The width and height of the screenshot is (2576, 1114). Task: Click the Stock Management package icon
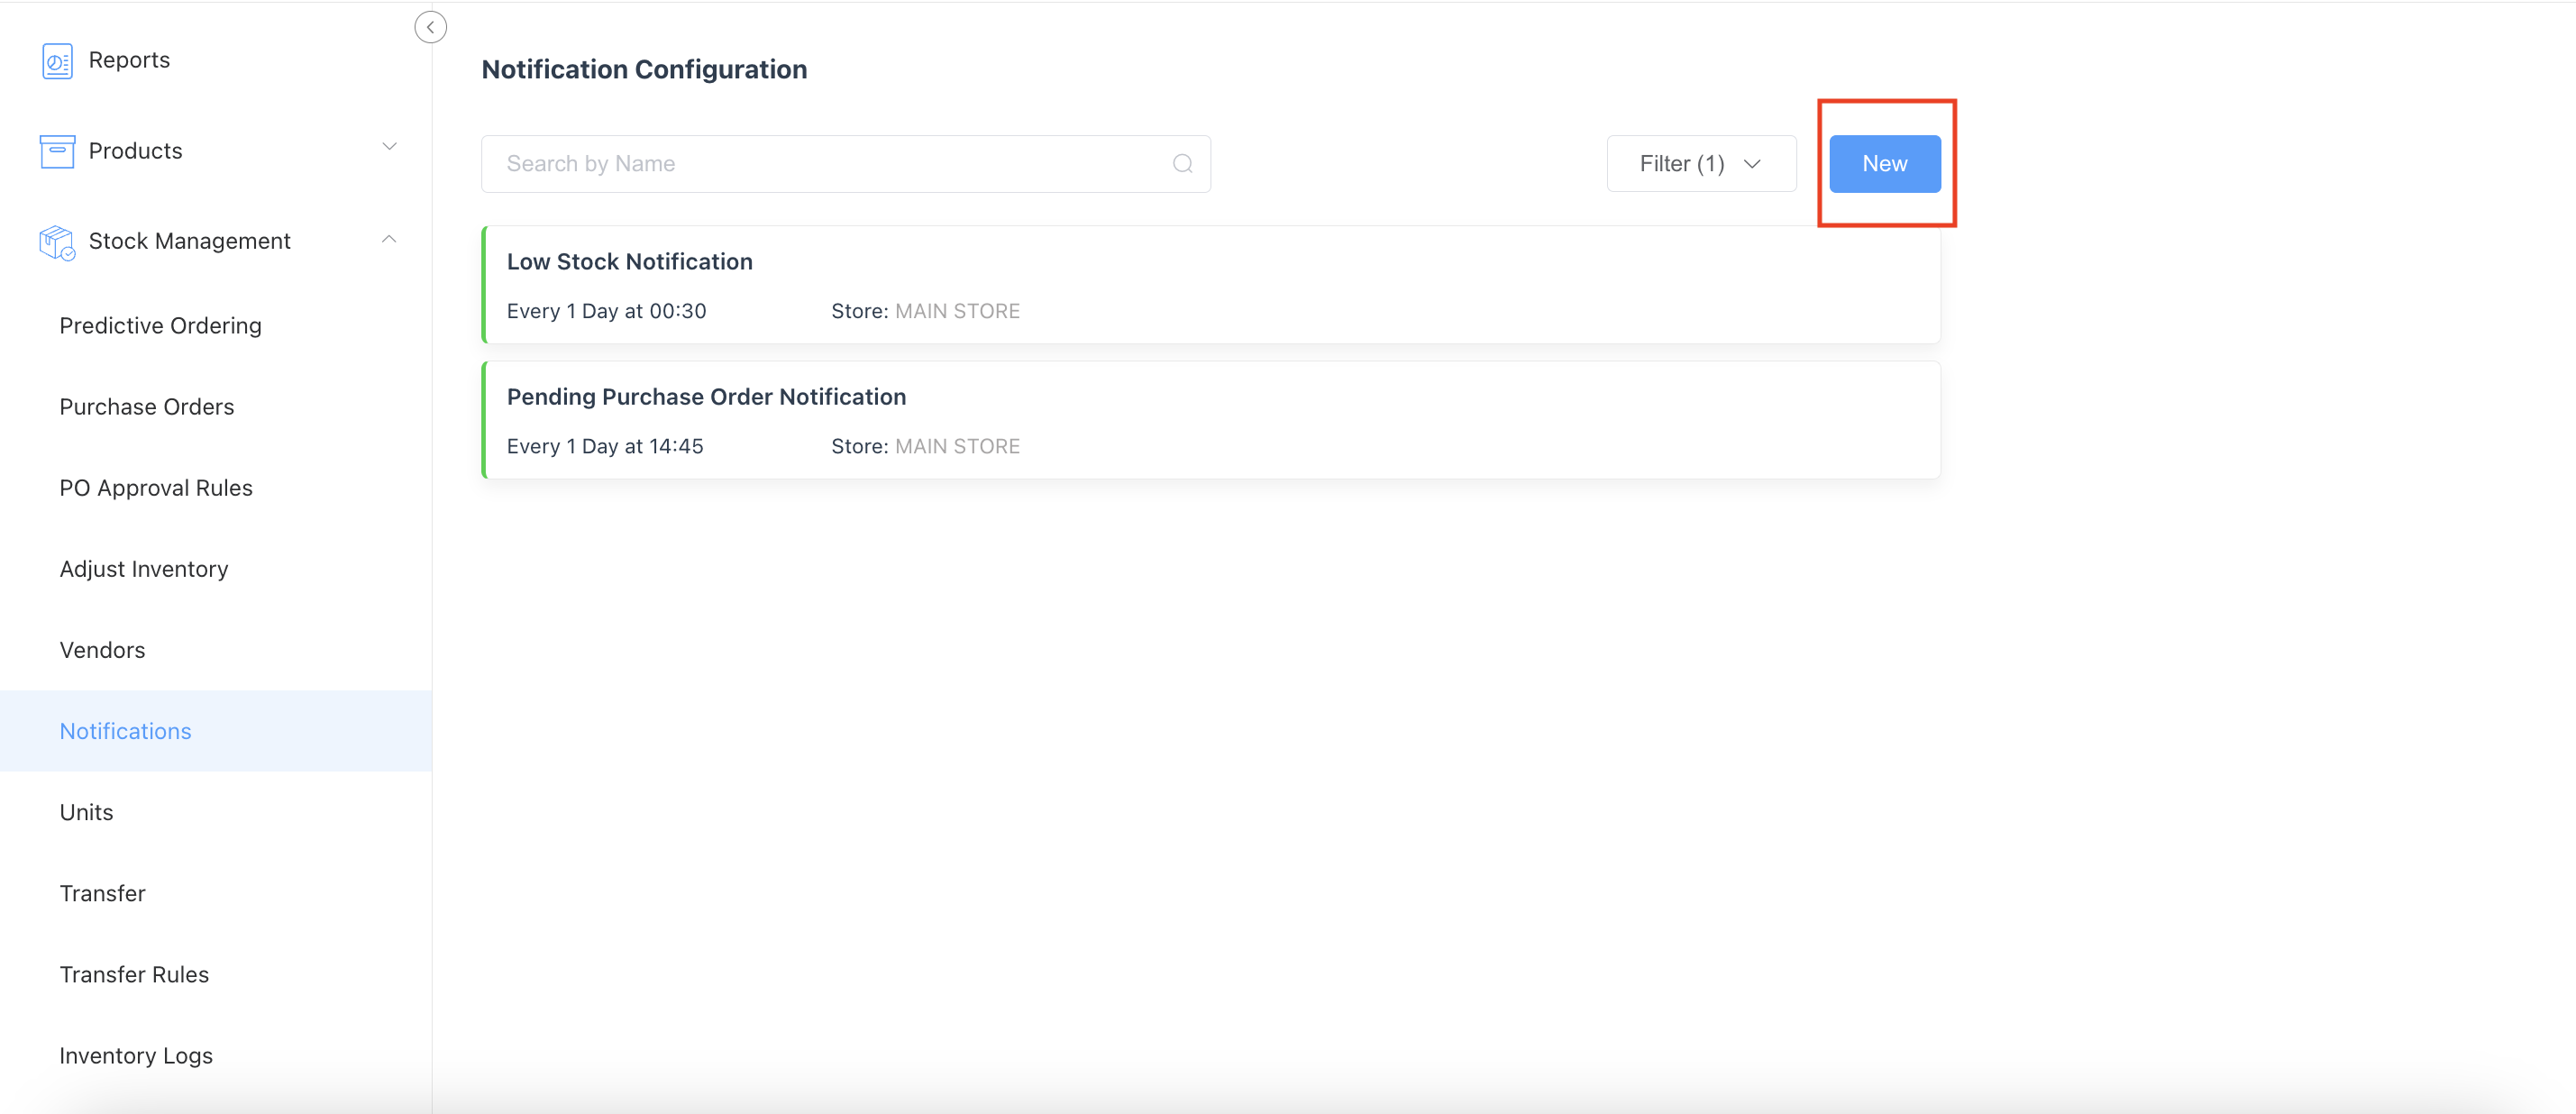point(56,241)
